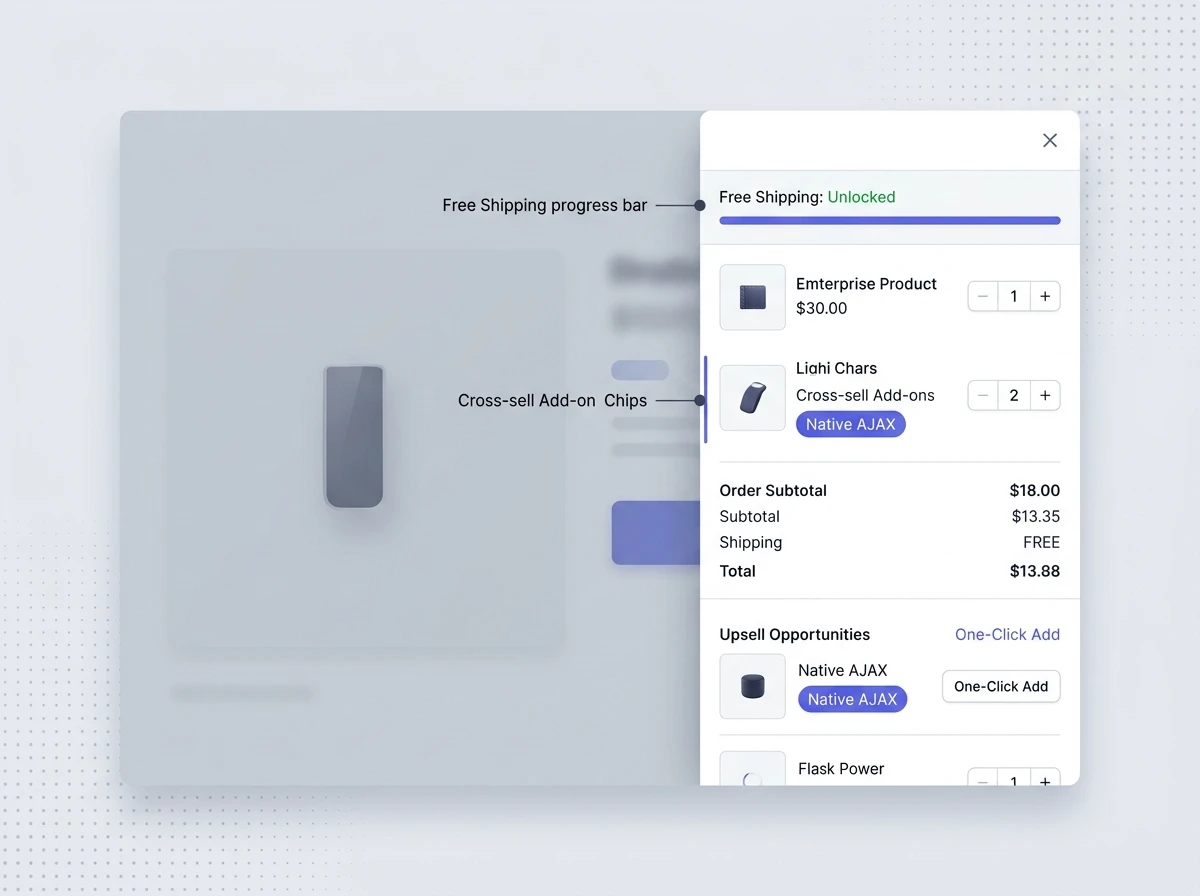Viewport: 1200px width, 896px height.
Task: Click the Unlocked status text
Action: [x=861, y=197]
